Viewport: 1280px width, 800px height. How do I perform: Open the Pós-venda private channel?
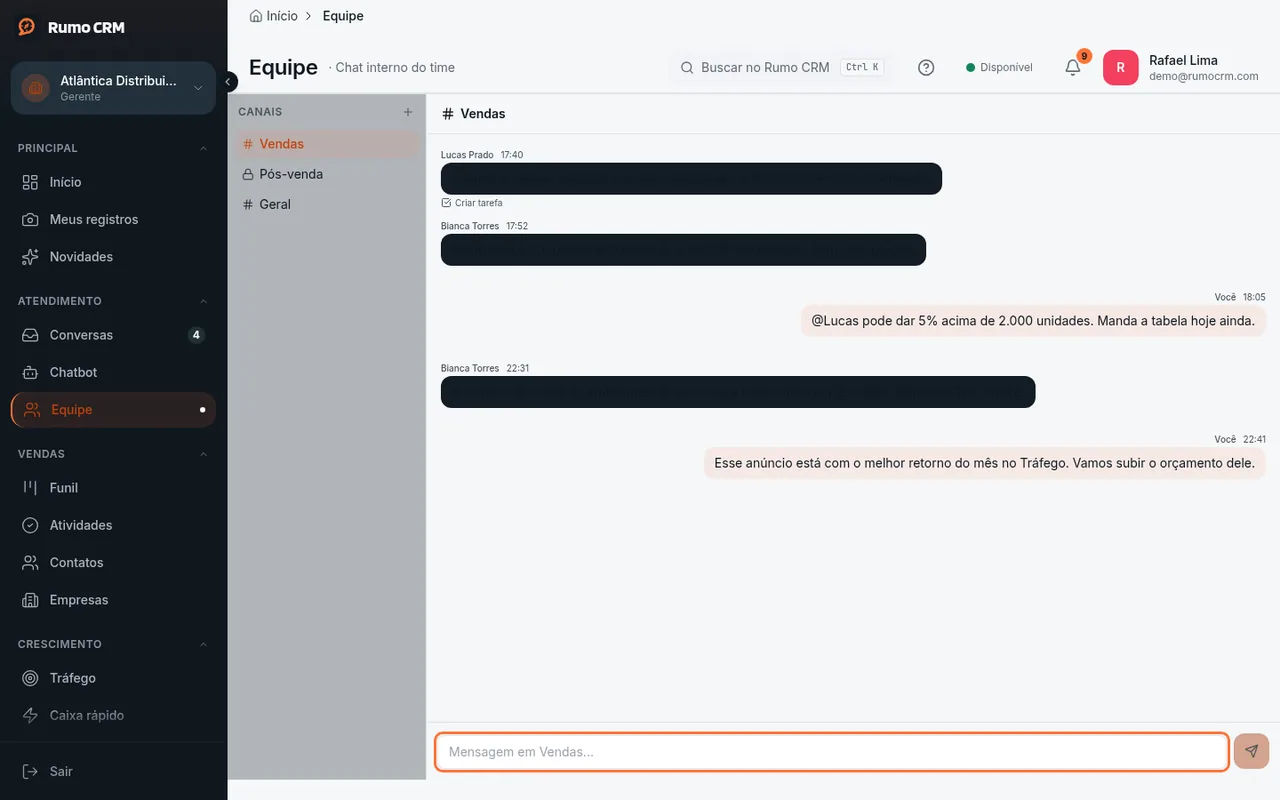(x=327, y=174)
